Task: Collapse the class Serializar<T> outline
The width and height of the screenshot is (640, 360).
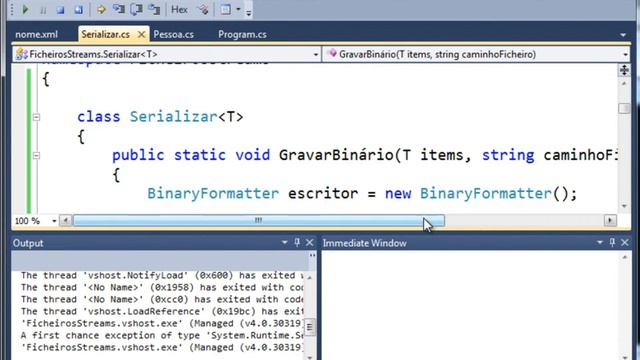Action: (36, 118)
